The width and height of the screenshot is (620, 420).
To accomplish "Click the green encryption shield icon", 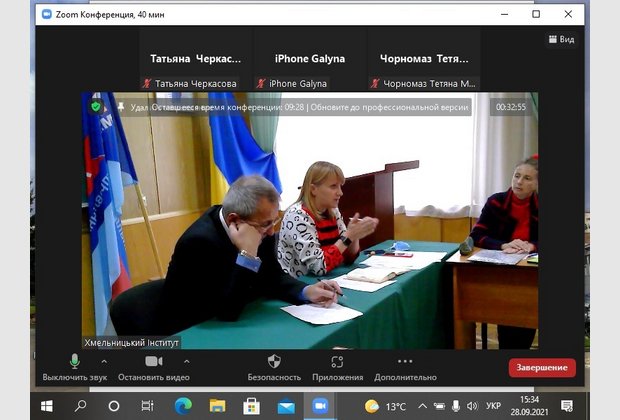I will (x=96, y=106).
